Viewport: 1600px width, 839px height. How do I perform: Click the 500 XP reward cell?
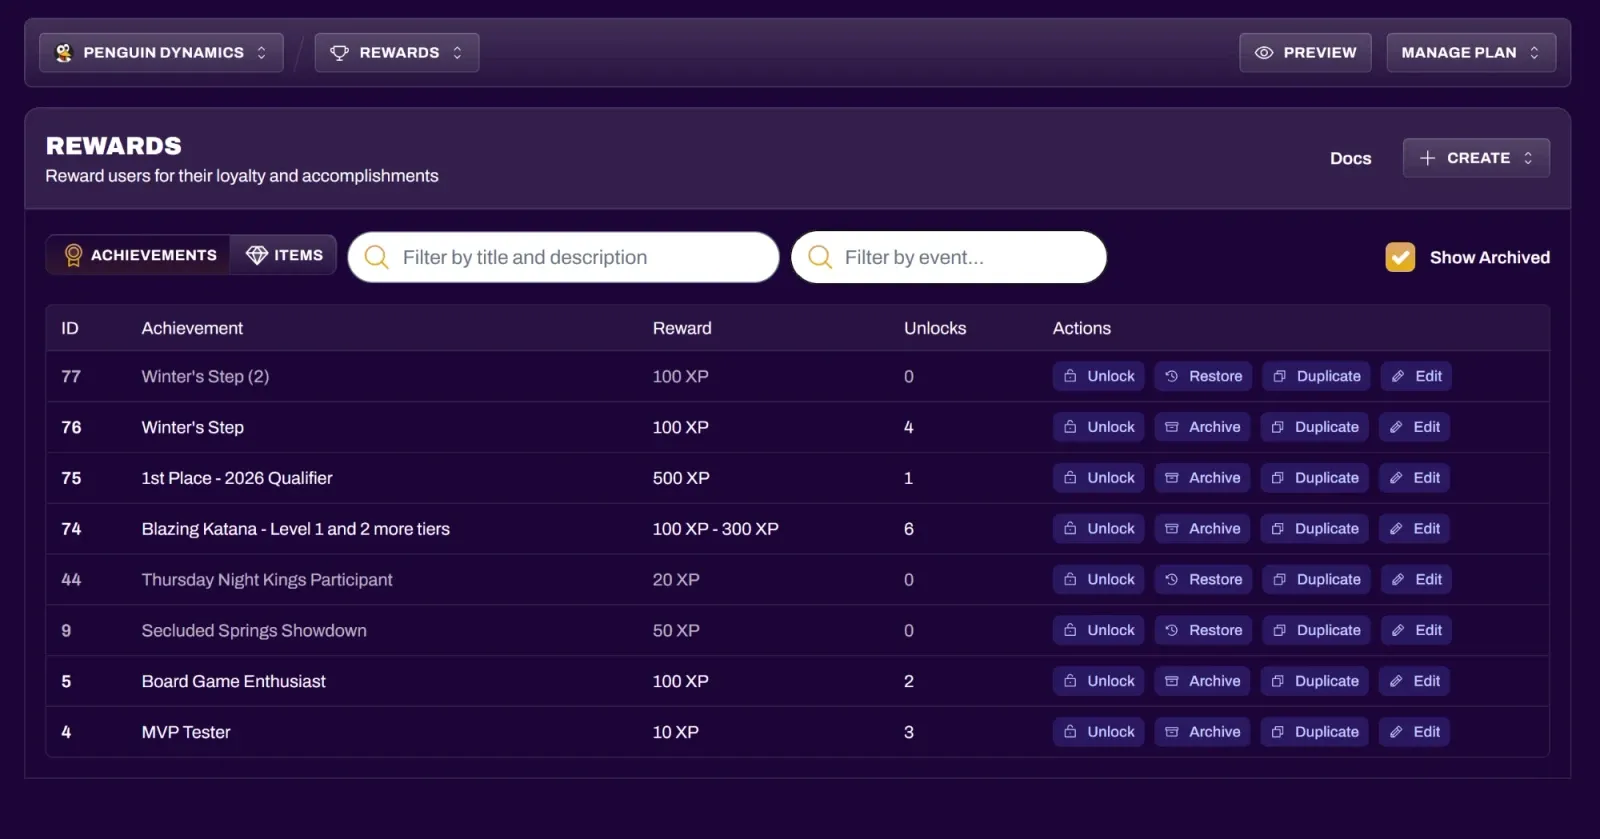click(681, 478)
